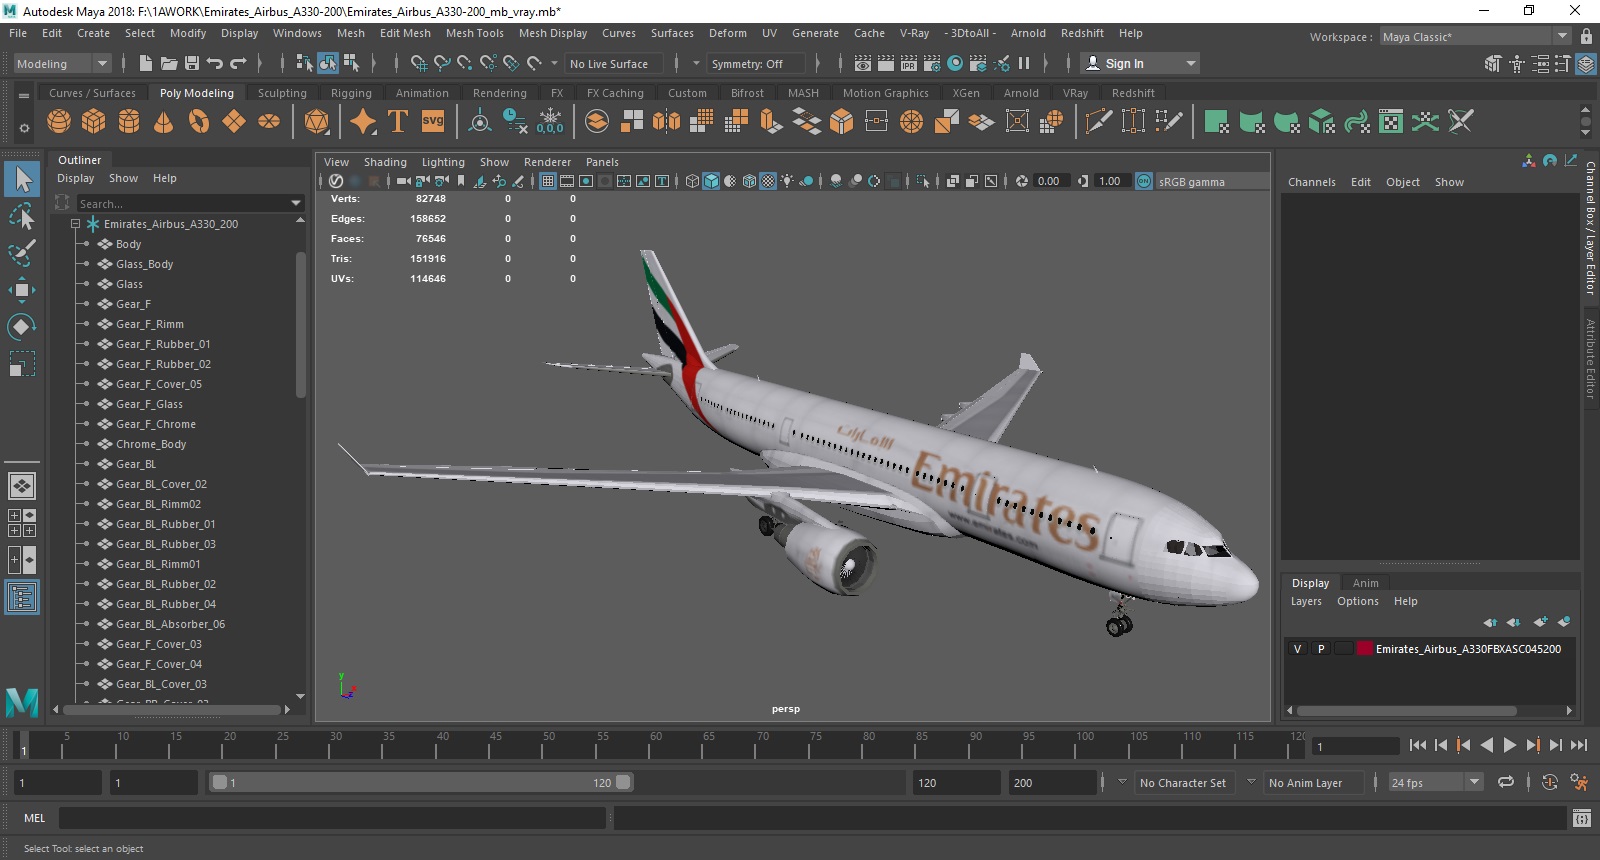Viewport: 1600px width, 860px height.
Task: Toggle Isolate Select in viewport toolbar
Action: tap(922, 181)
